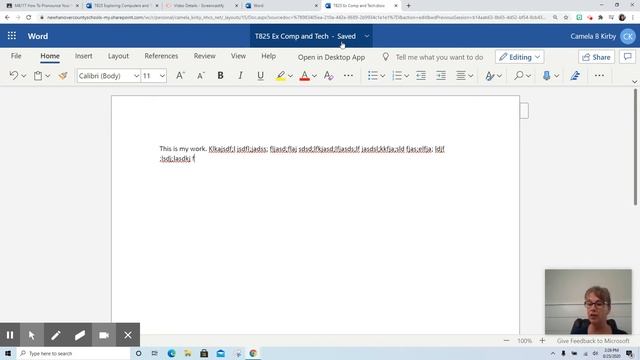Switch to the View tab

point(238,56)
